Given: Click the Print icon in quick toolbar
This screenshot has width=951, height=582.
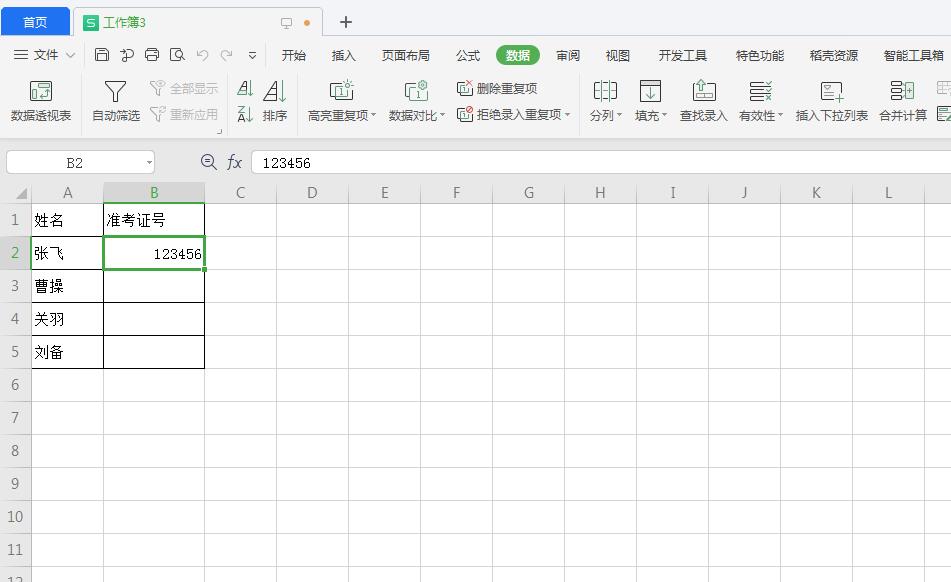Looking at the screenshot, I should point(152,55).
